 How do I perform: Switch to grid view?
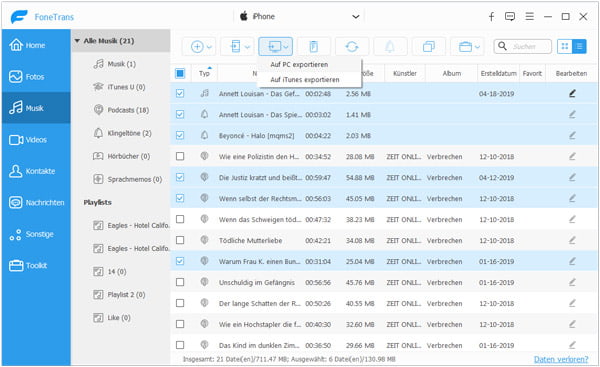tap(564, 46)
